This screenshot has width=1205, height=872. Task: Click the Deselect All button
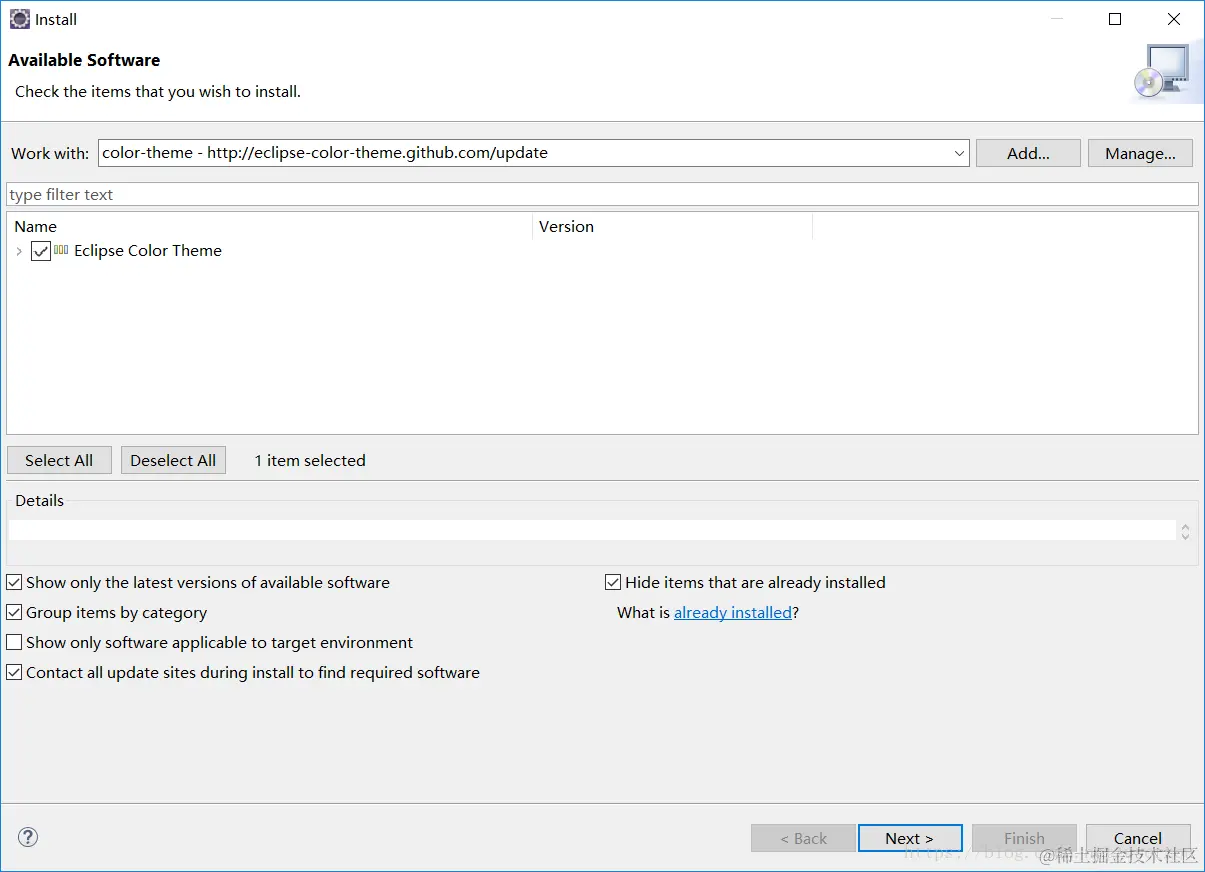pyautogui.click(x=173, y=460)
